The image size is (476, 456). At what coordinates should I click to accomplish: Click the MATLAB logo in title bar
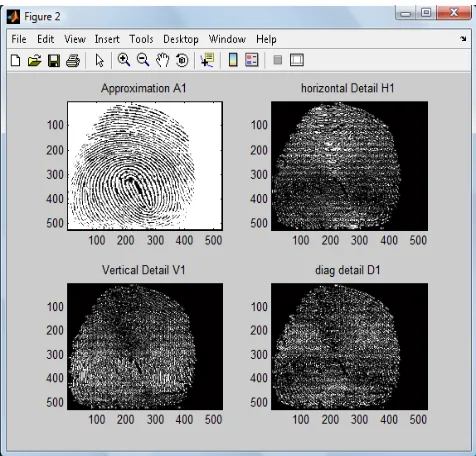point(13,17)
